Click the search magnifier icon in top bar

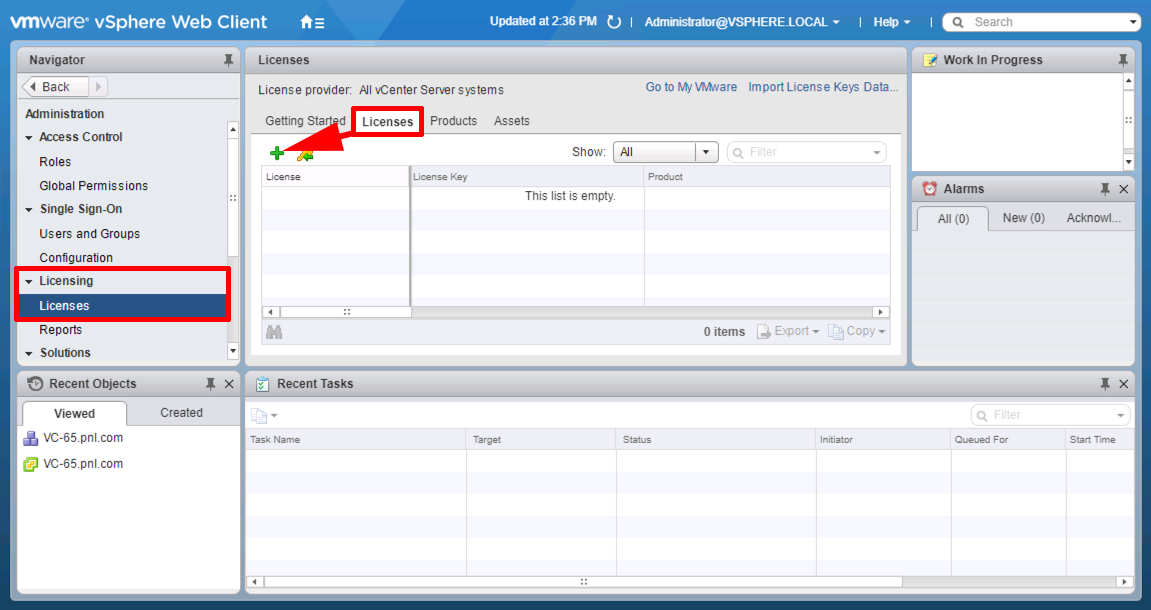(x=957, y=22)
